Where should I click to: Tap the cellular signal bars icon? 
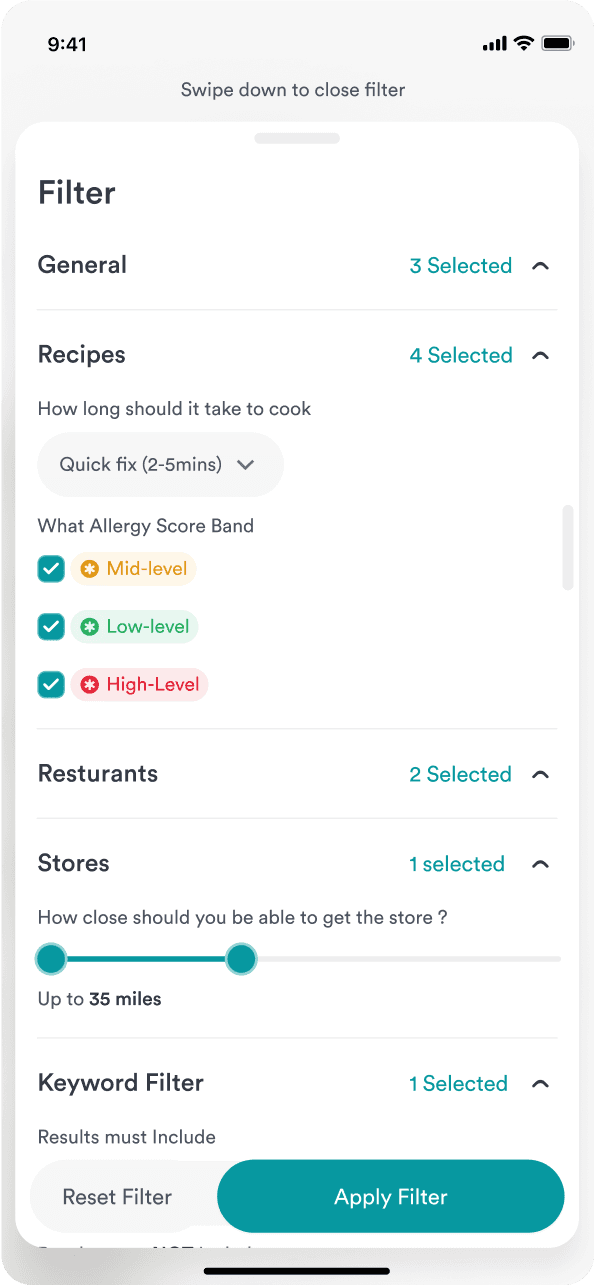[494, 44]
